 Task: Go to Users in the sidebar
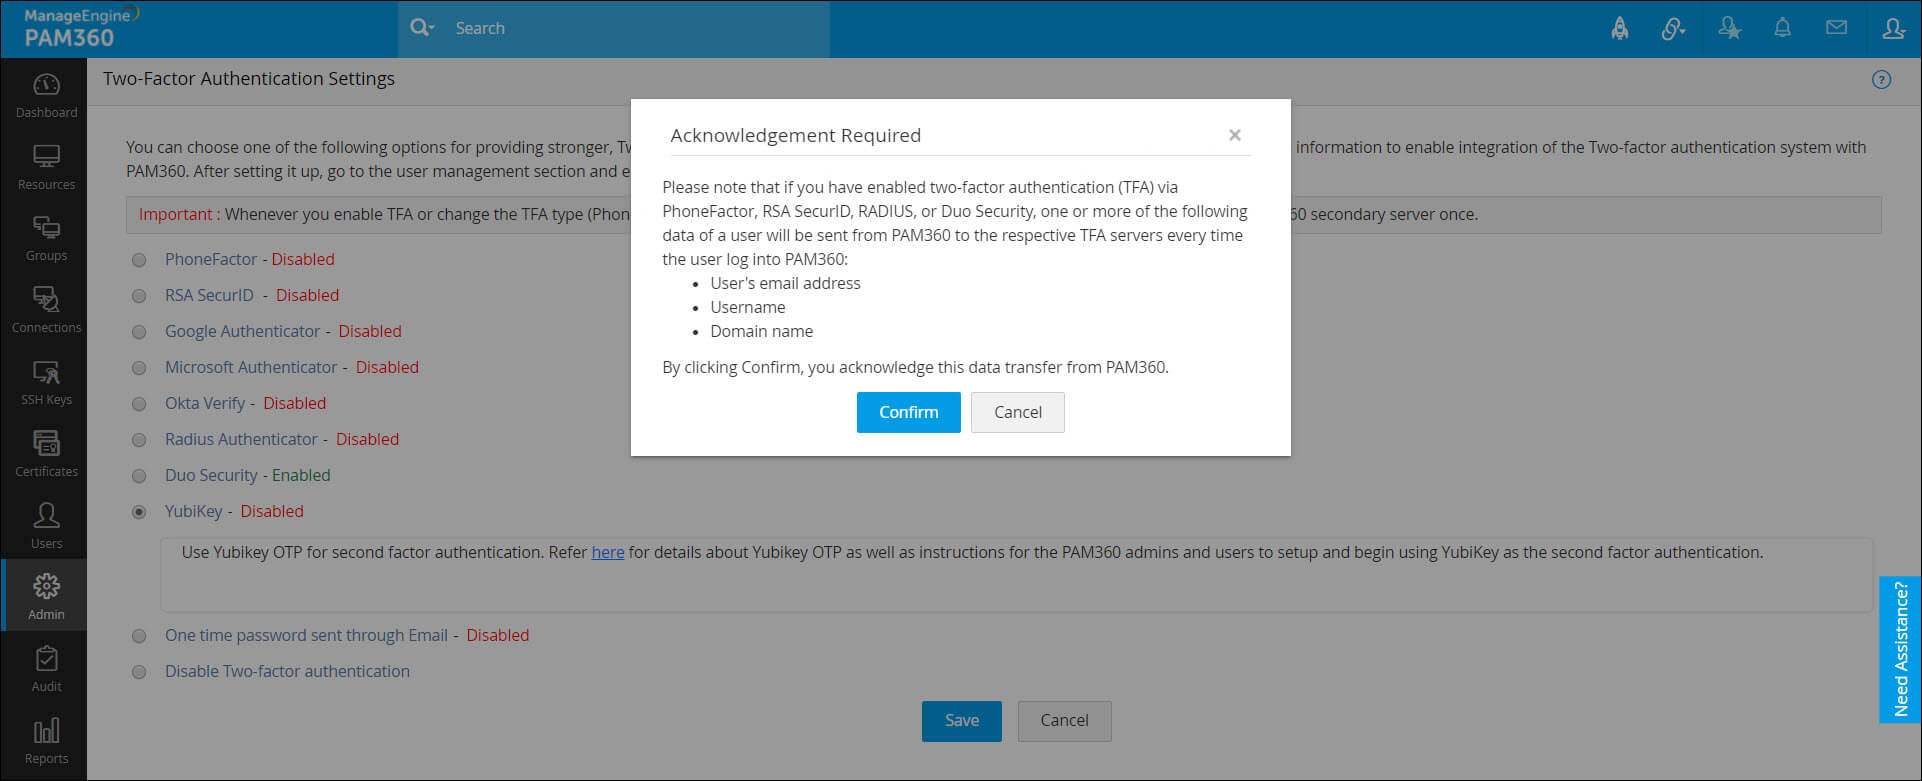click(46, 526)
